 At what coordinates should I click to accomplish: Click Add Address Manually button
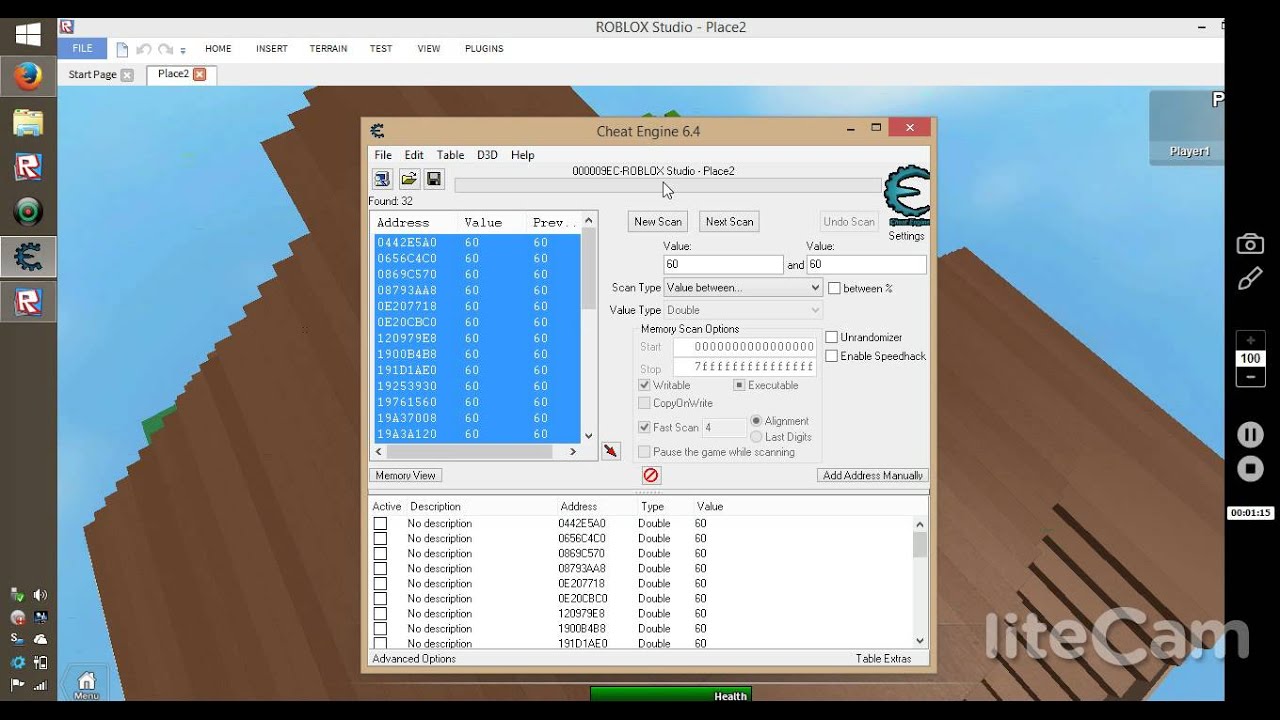[873, 476]
